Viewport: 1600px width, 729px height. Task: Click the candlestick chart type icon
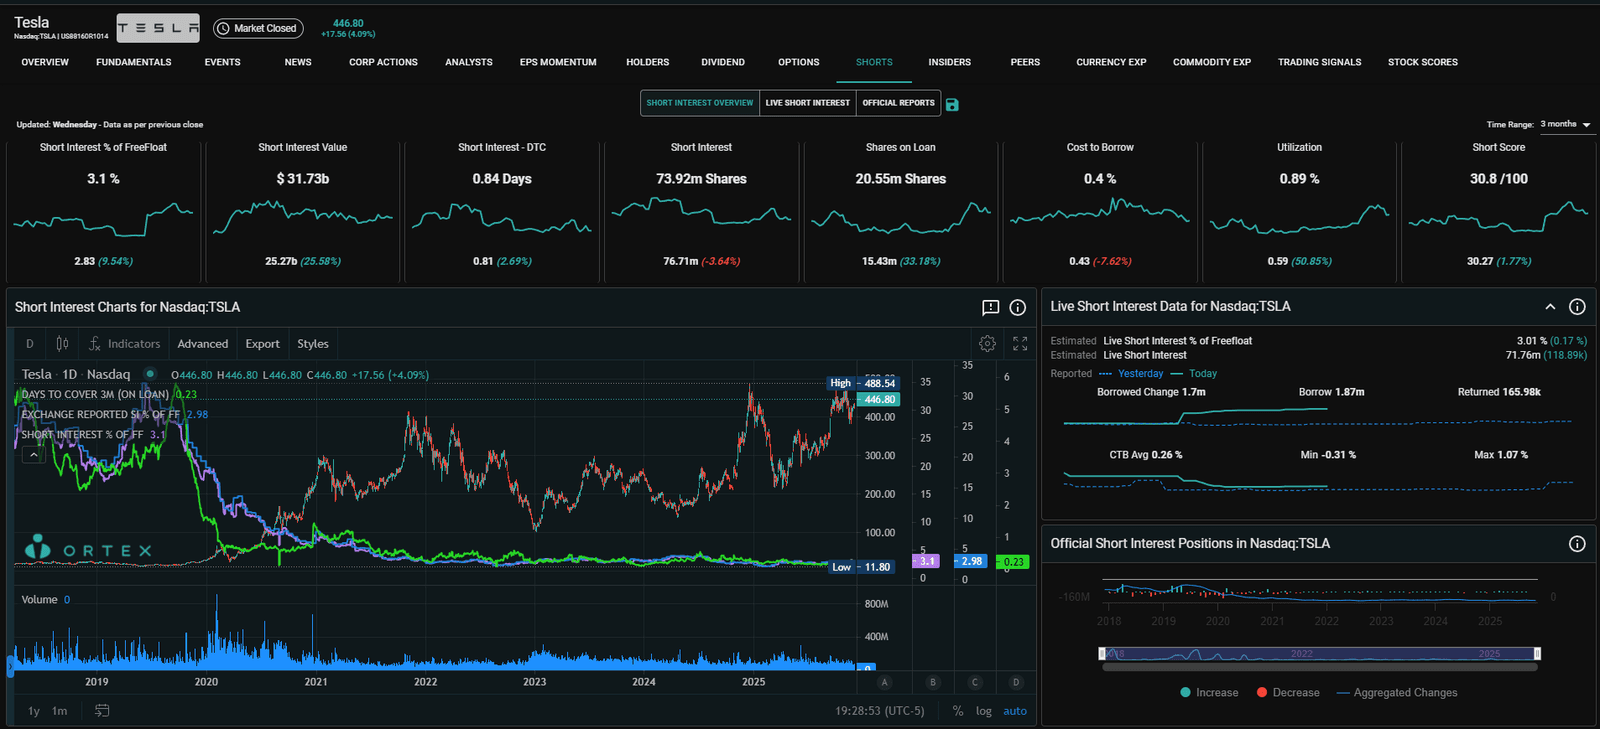coord(62,344)
